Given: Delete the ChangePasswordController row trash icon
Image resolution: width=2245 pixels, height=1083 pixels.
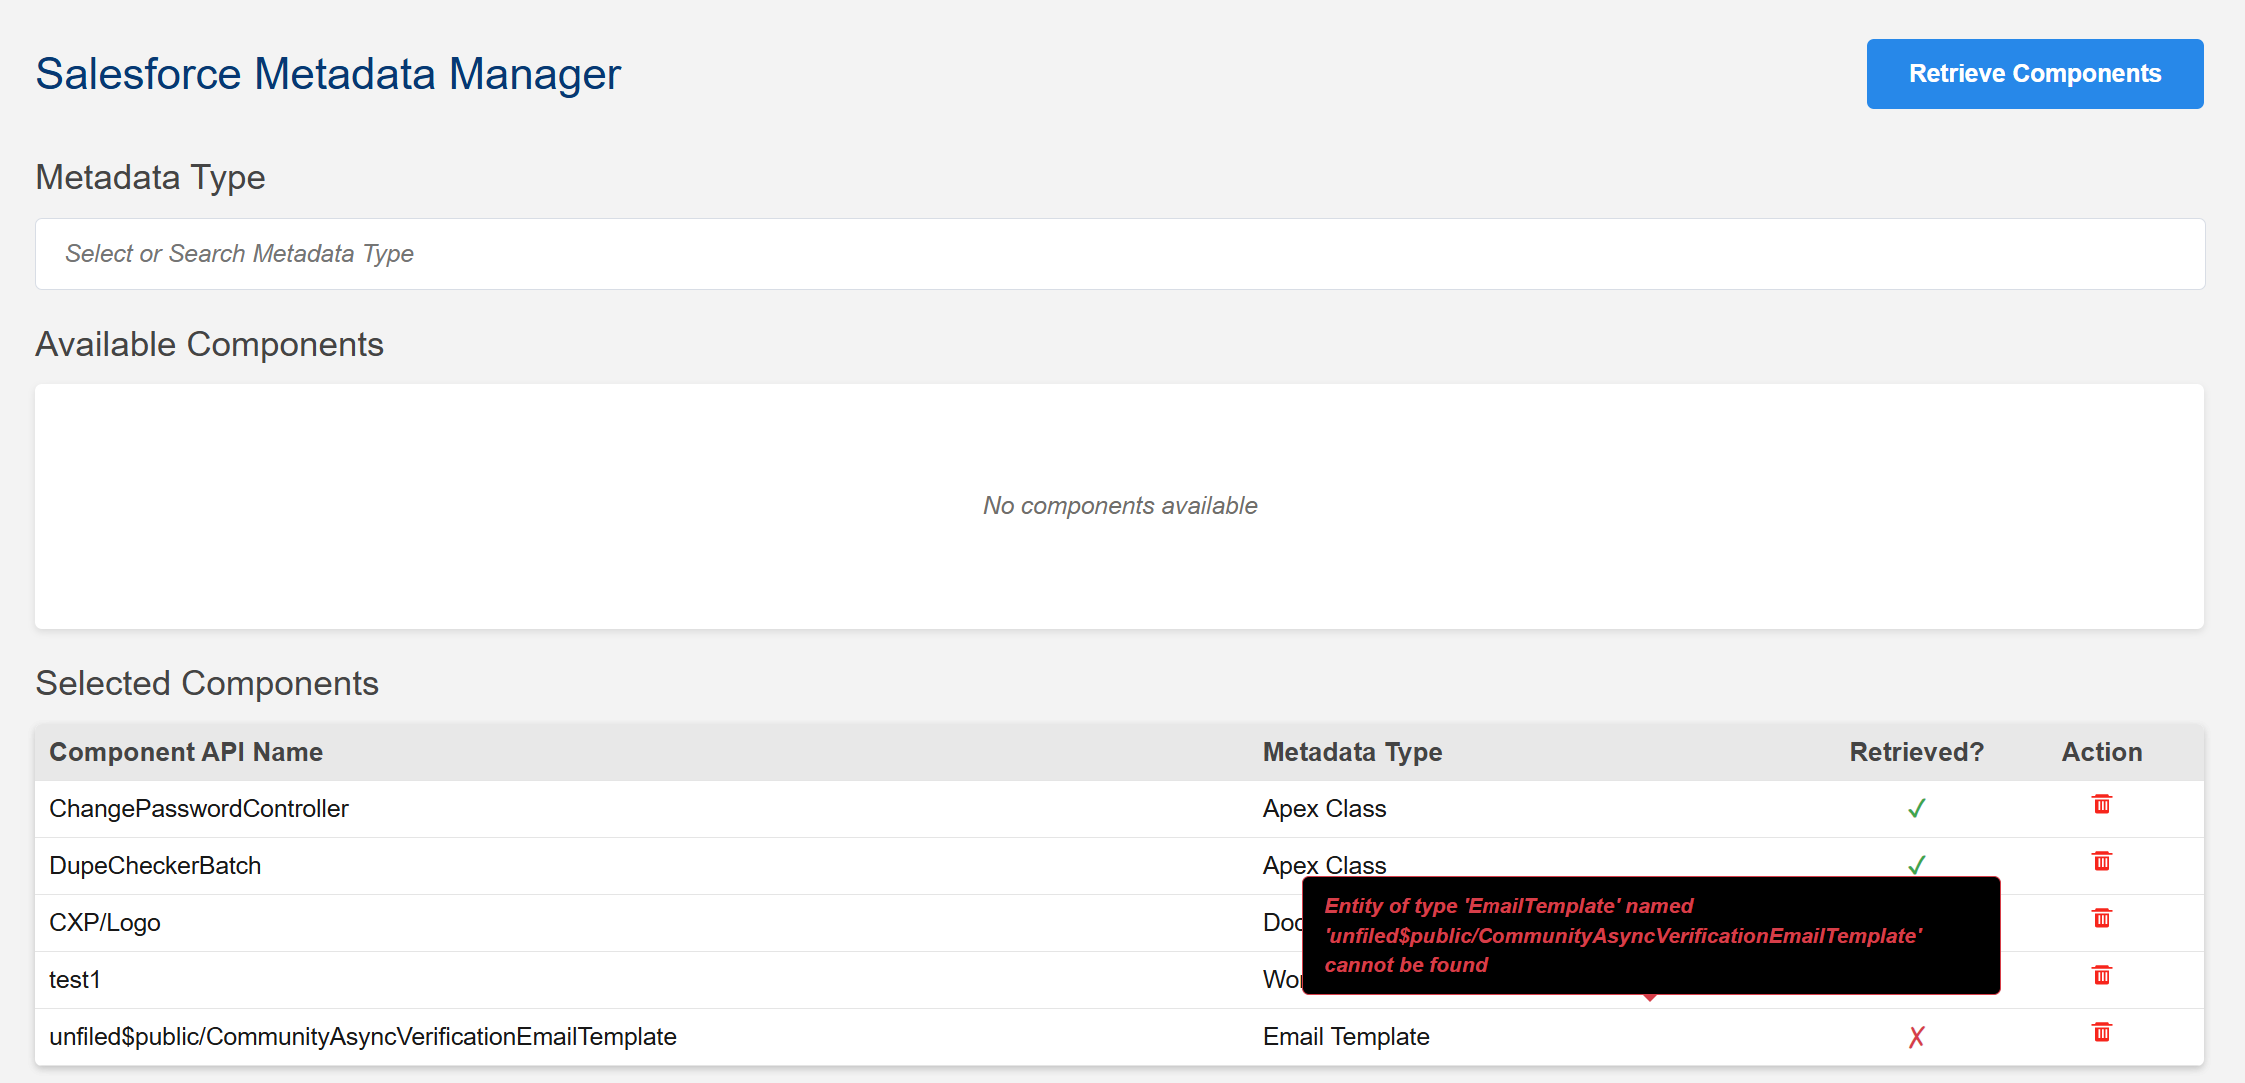Looking at the screenshot, I should coord(2101,805).
